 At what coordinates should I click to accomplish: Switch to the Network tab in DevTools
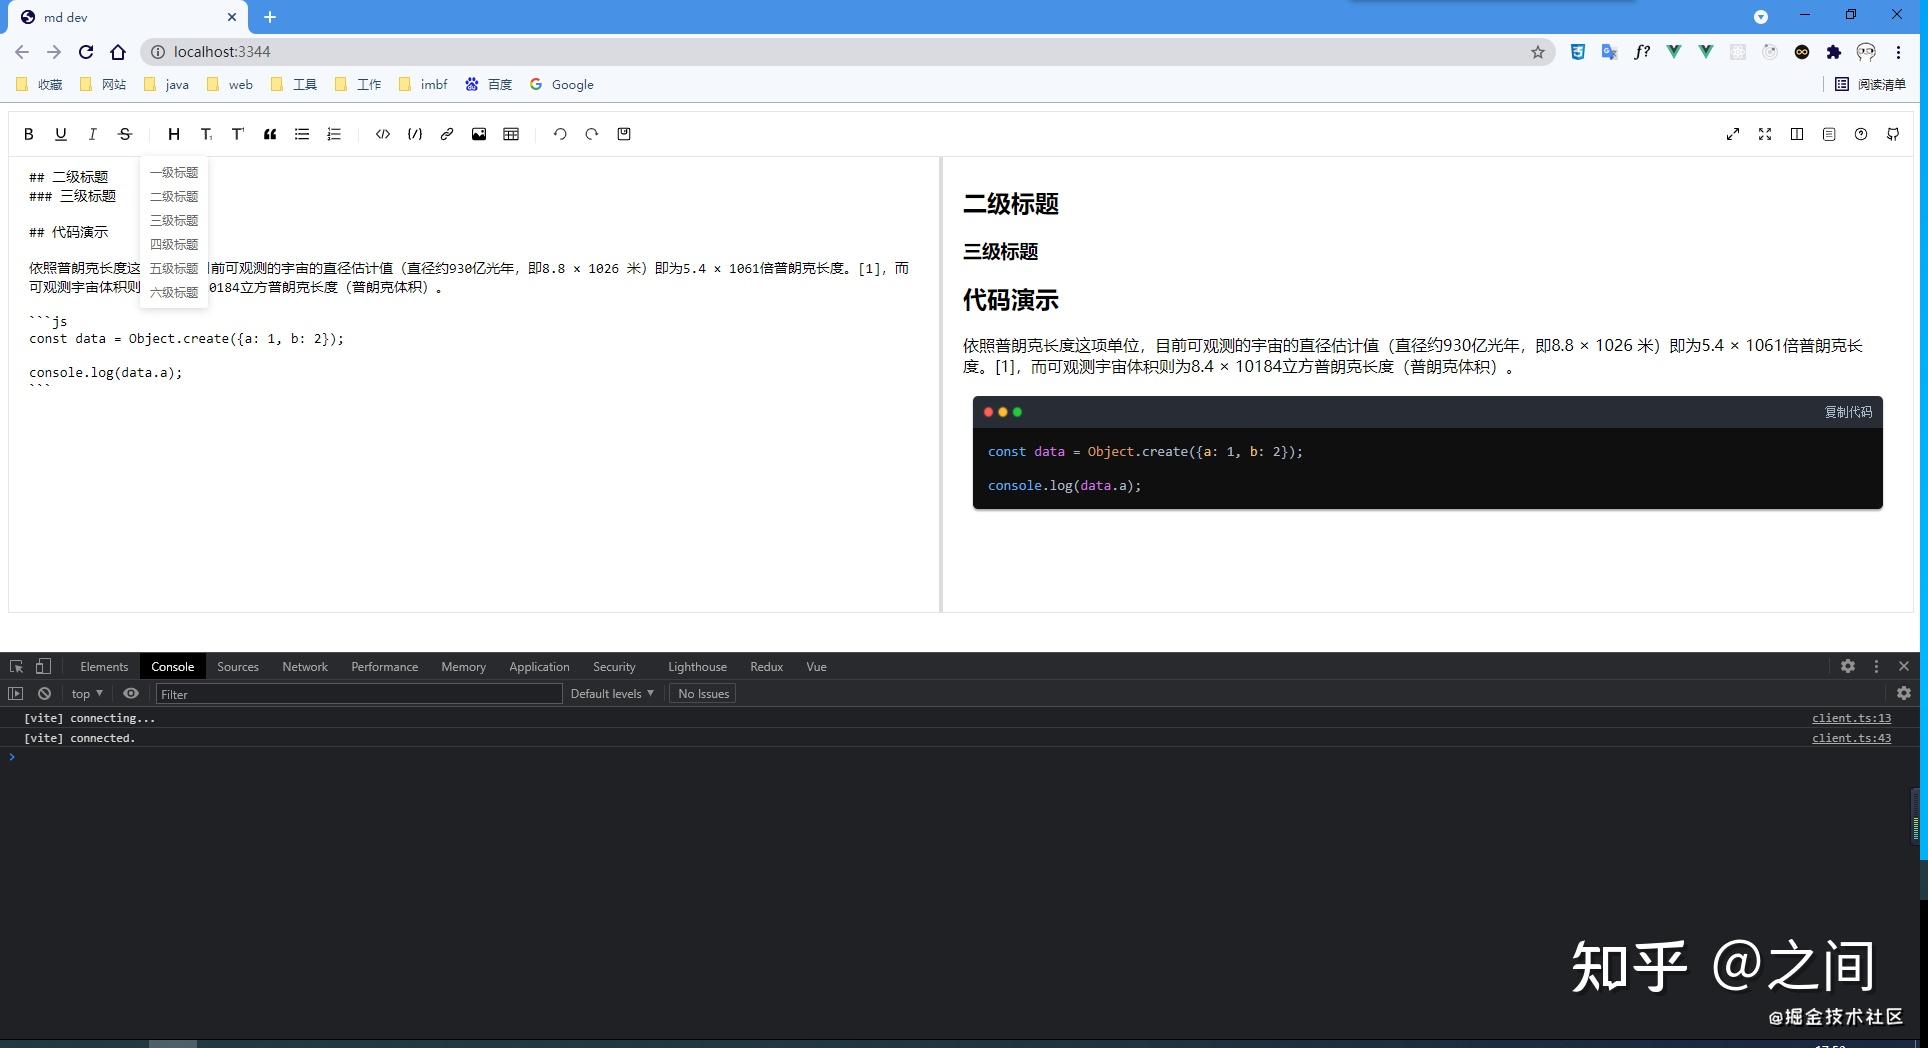point(304,666)
